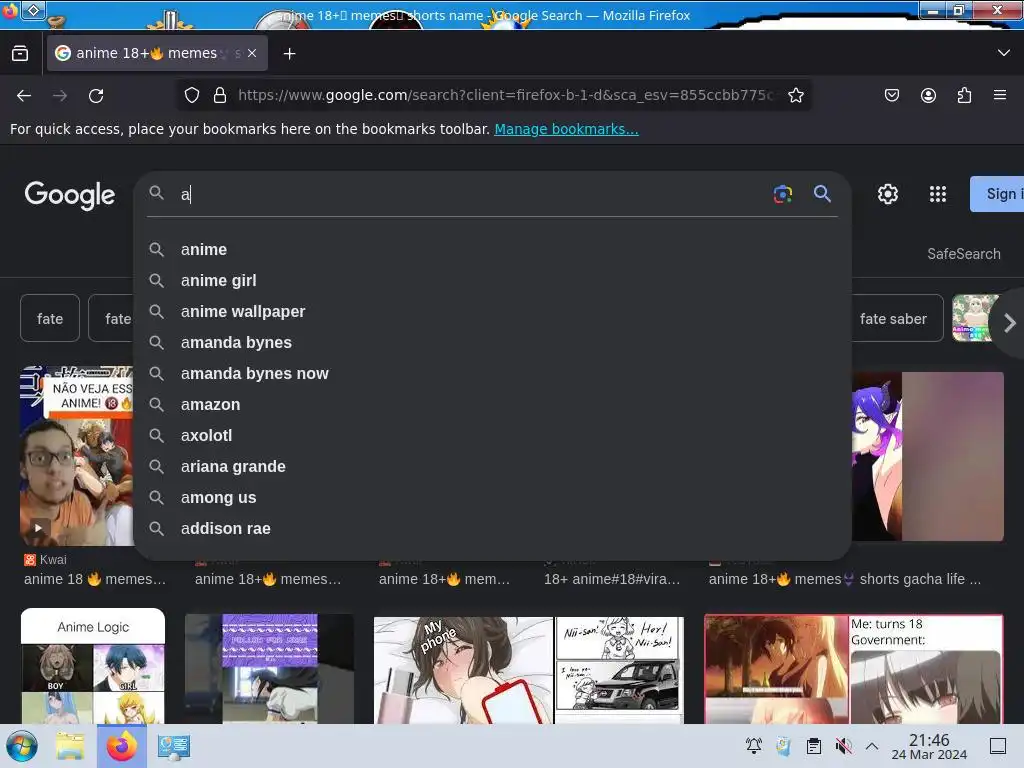Open the system settings taskbar icon
Image resolution: width=1024 pixels, height=768 pixels.
click(x=174, y=746)
